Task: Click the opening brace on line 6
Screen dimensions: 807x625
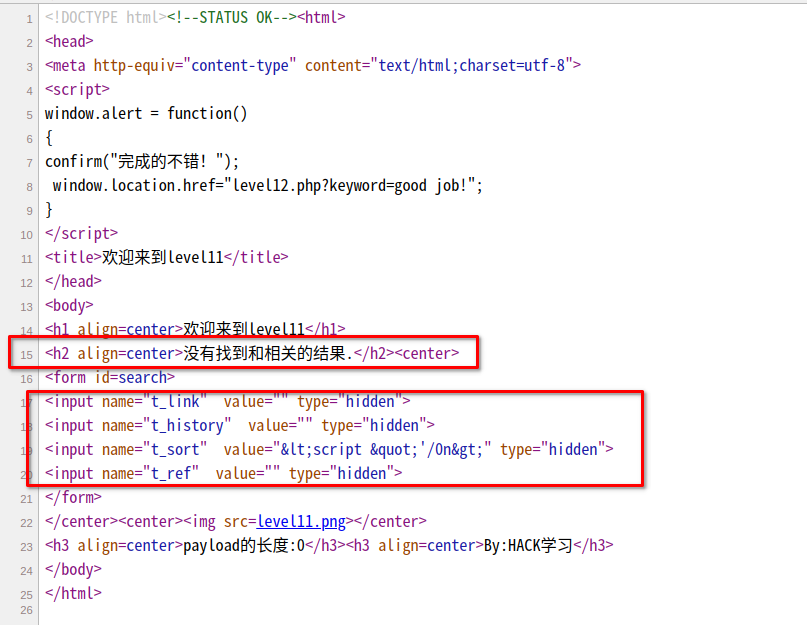Action: pyautogui.click(x=49, y=137)
